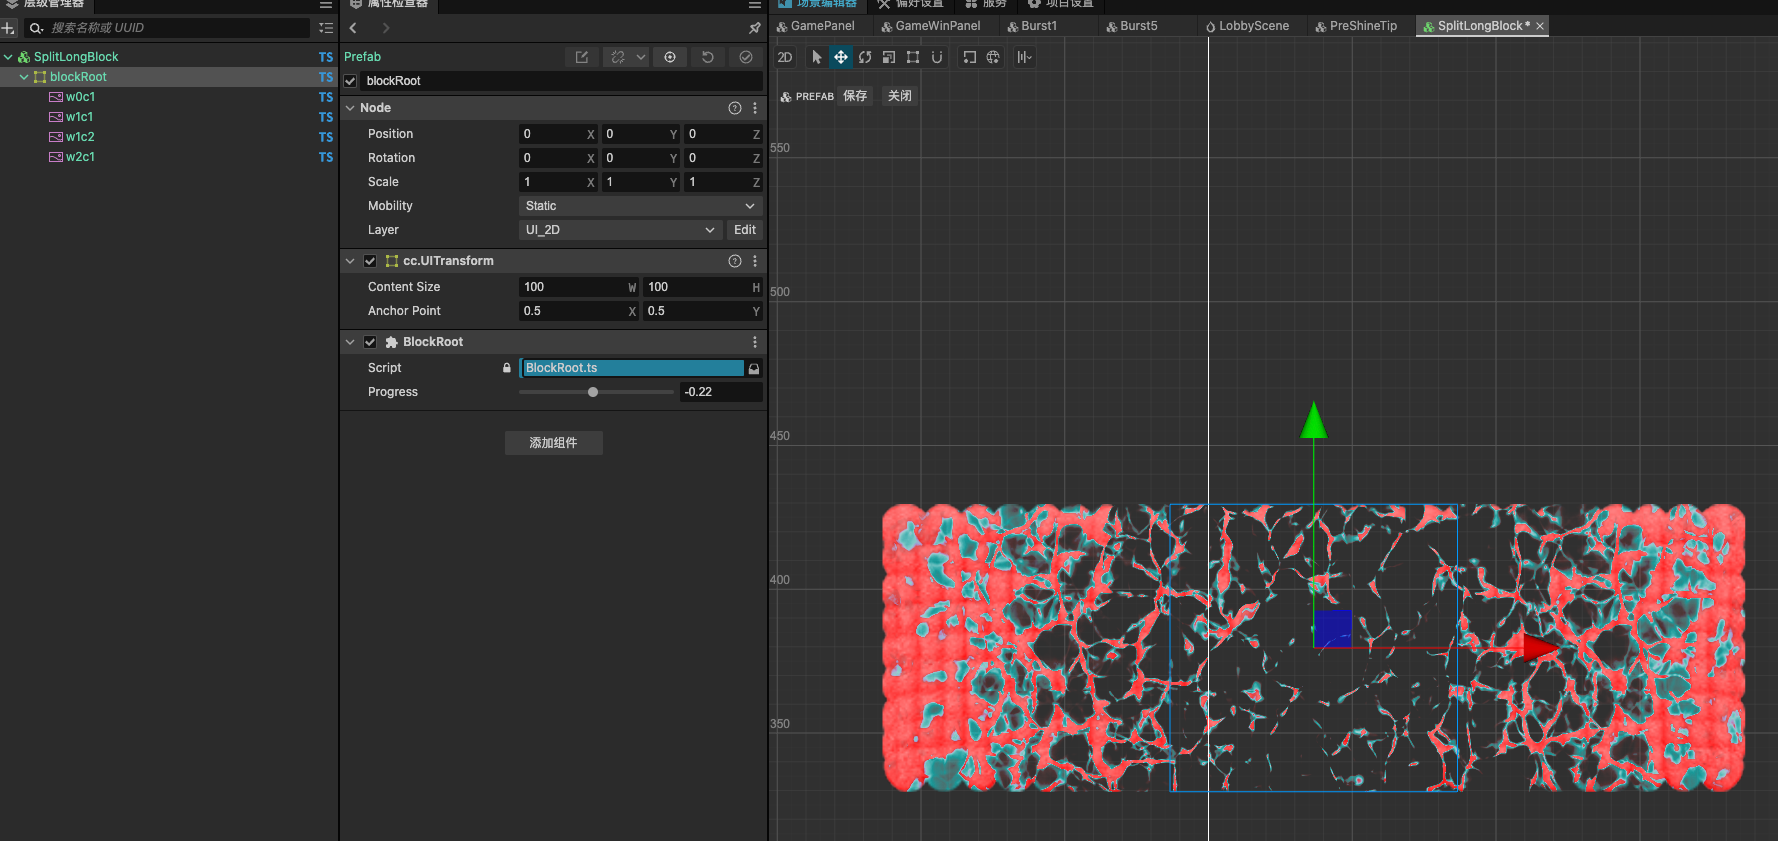
Task: Open the Mobility Static dropdown
Action: (640, 206)
